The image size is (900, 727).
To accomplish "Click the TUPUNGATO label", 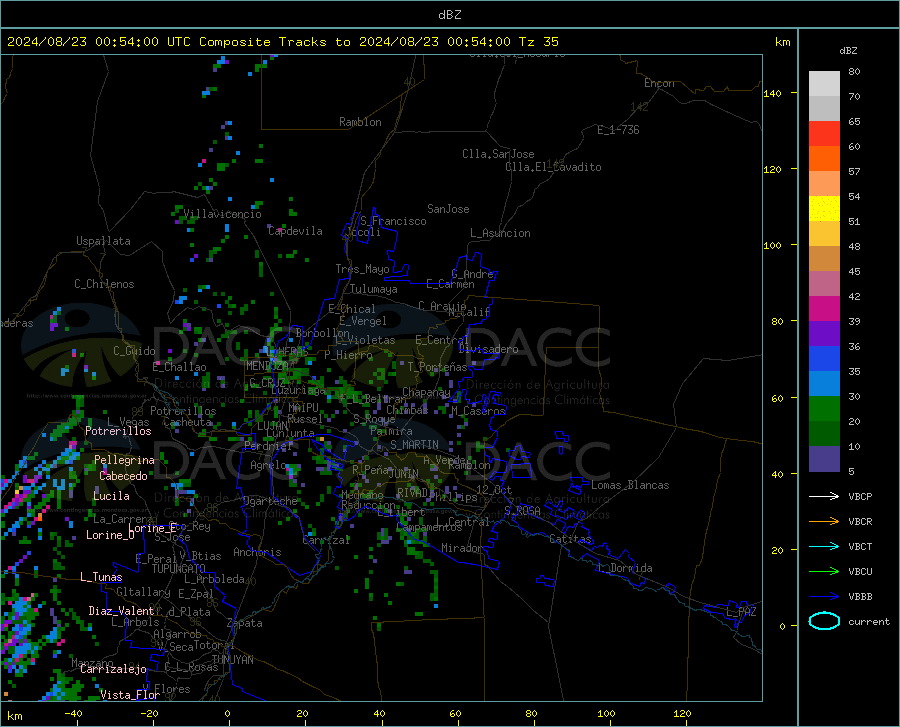I will click(x=179, y=569).
